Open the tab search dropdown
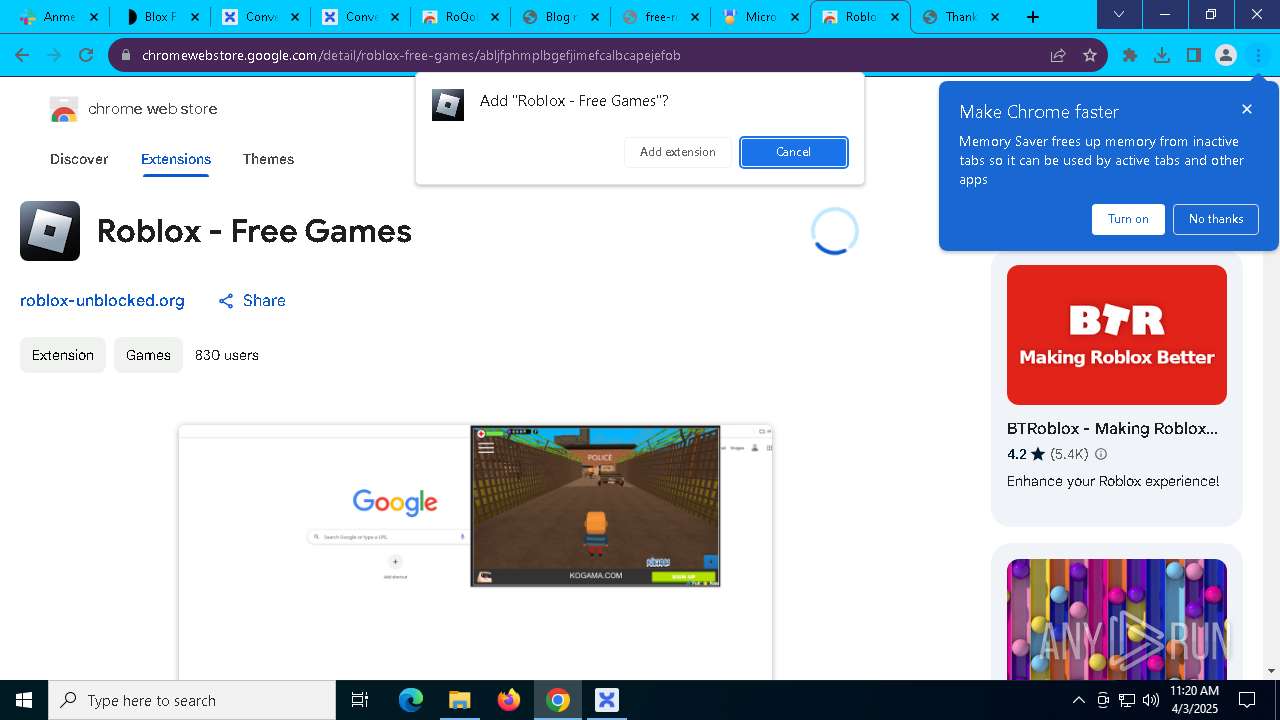The height and width of the screenshot is (720, 1280). pyautogui.click(x=1119, y=14)
